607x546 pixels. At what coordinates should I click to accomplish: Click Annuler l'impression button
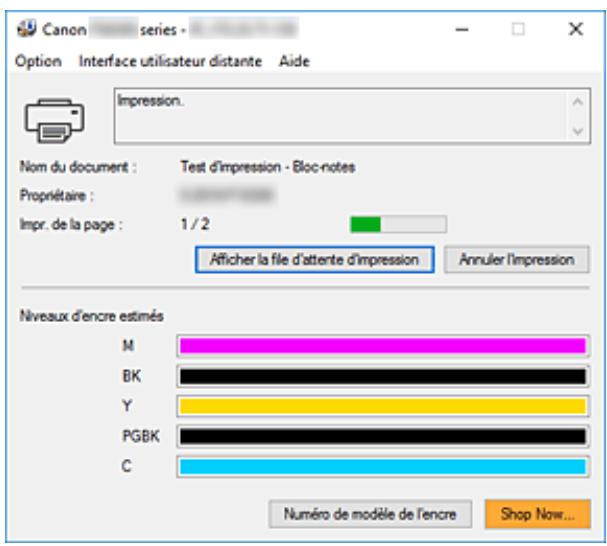(x=517, y=260)
